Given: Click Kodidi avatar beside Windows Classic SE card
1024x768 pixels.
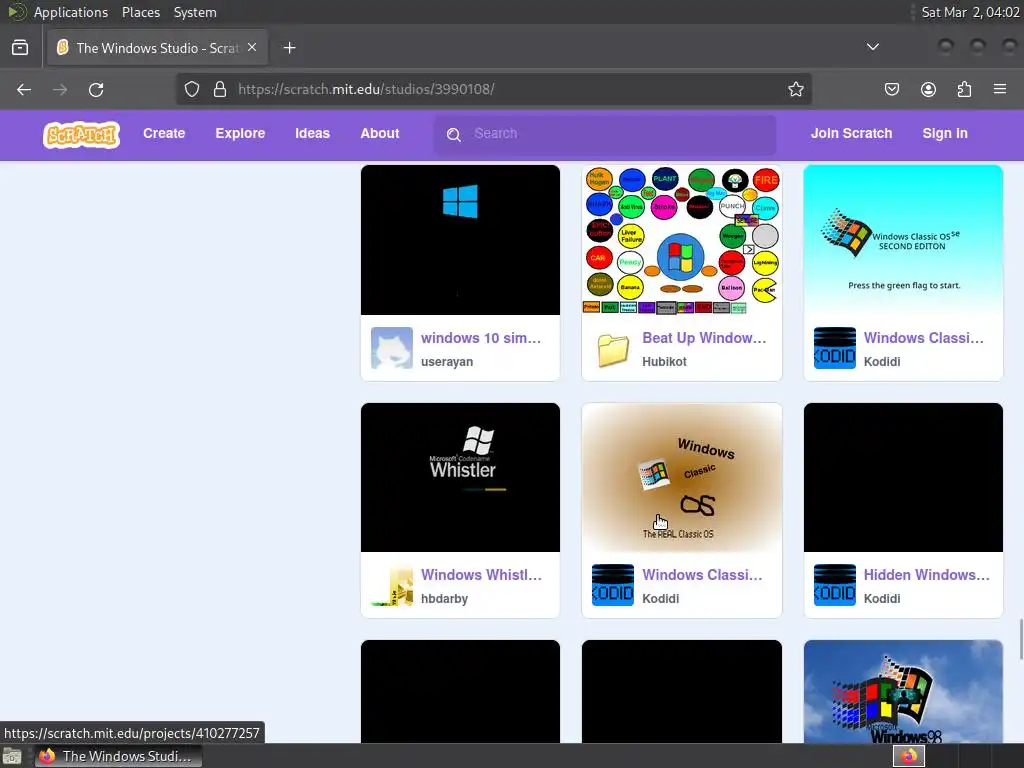Looking at the screenshot, I should (x=835, y=348).
